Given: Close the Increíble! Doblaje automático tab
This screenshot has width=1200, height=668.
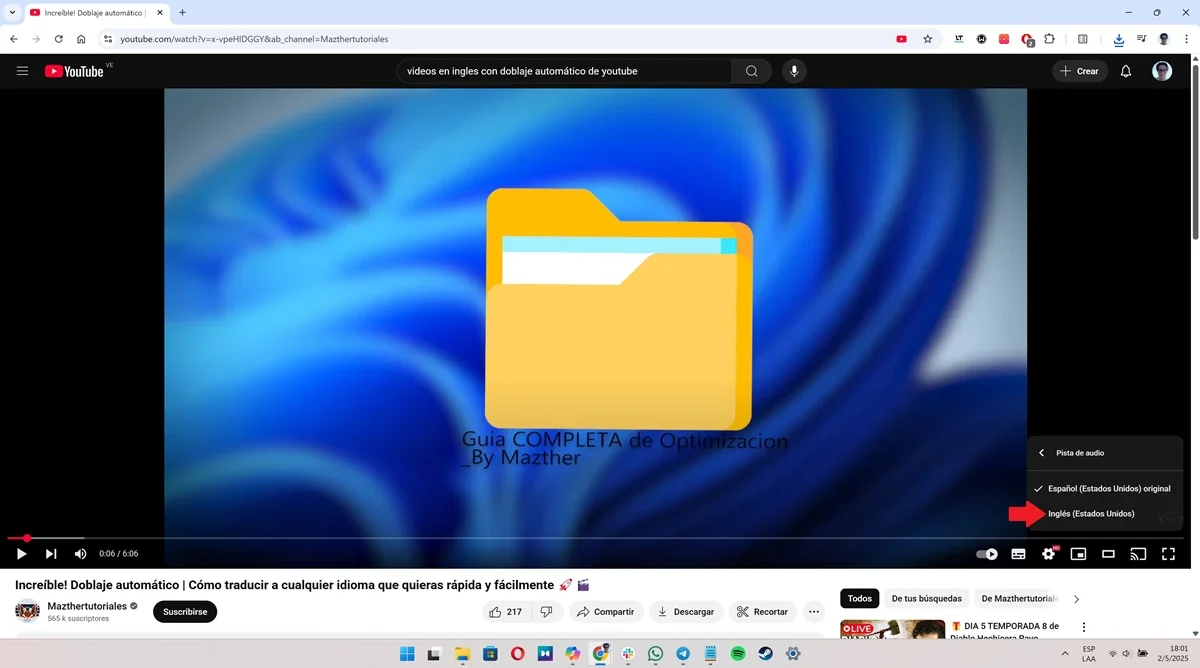Looking at the screenshot, I should tap(160, 12).
